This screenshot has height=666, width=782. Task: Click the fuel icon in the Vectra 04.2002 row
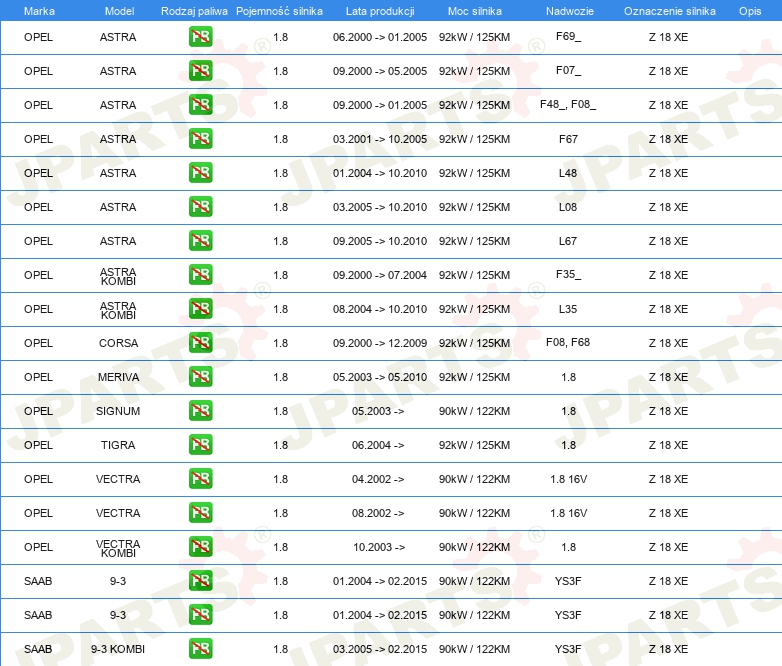200,478
